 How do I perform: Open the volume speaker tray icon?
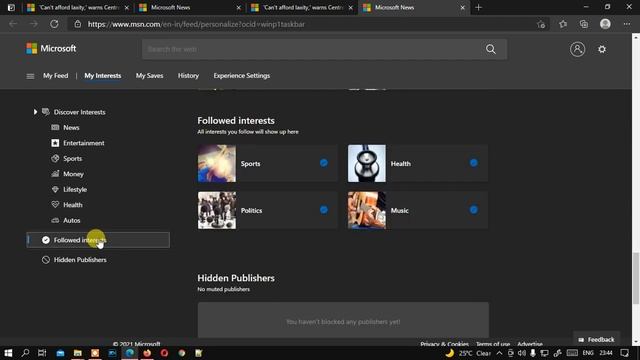pos(522,353)
